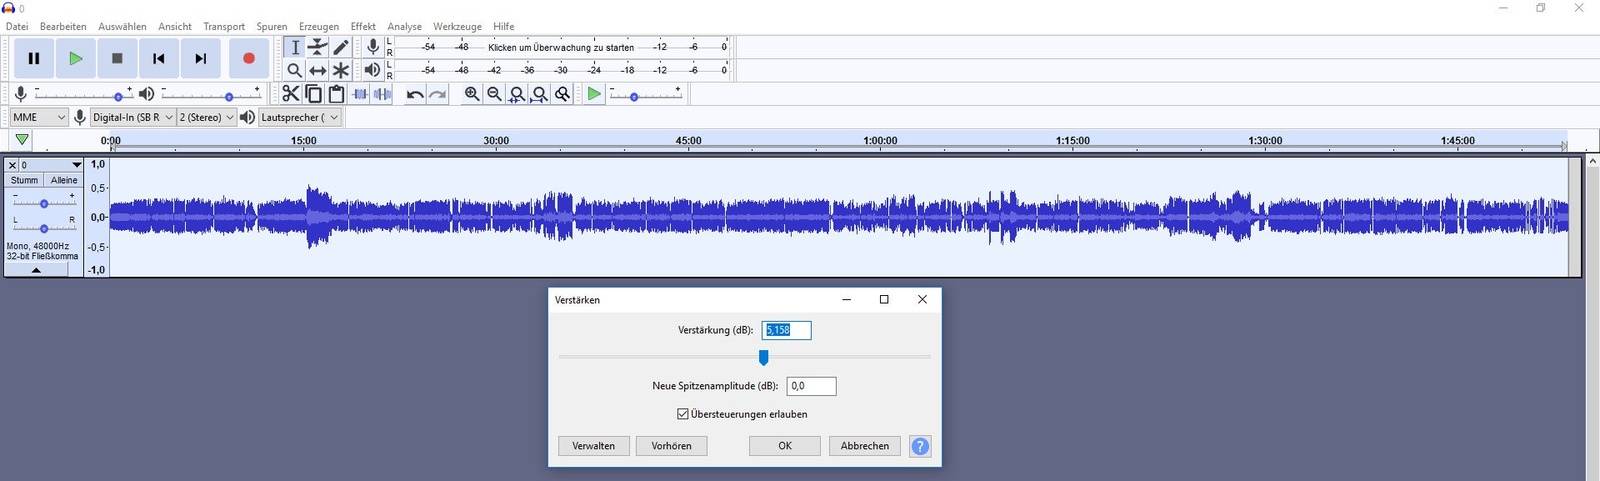Click the Zoom In magnifier icon
This screenshot has width=1600, height=481.
(x=472, y=94)
